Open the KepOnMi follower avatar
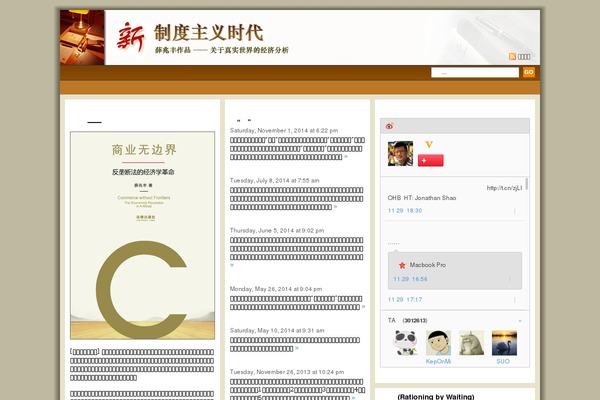This screenshot has width=600, height=400. point(439,343)
